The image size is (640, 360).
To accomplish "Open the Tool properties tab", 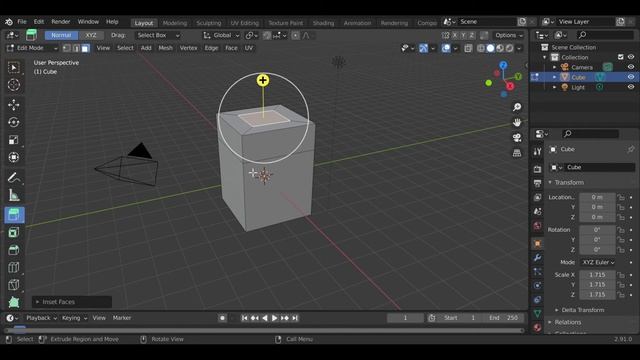I will pyautogui.click(x=537, y=151).
